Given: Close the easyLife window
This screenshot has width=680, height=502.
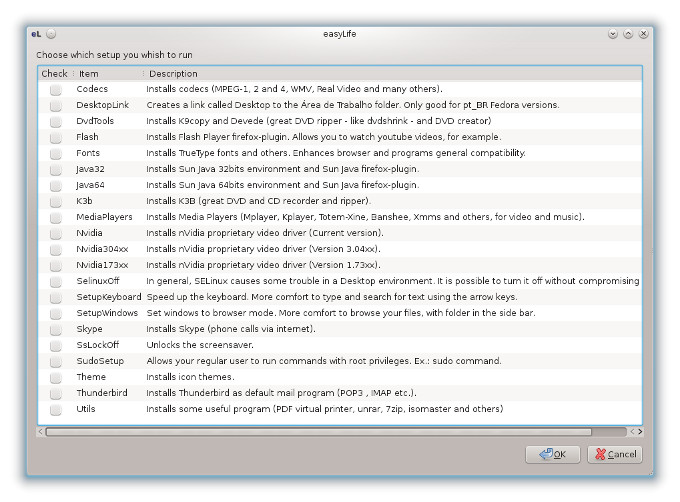Looking at the screenshot, I should click(643, 34).
